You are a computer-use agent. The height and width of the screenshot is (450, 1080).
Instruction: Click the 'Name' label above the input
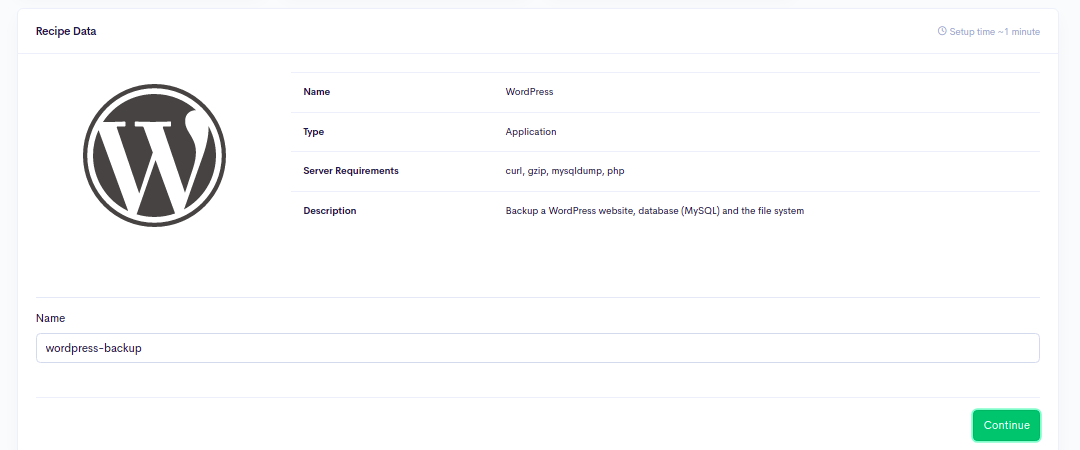coord(50,318)
